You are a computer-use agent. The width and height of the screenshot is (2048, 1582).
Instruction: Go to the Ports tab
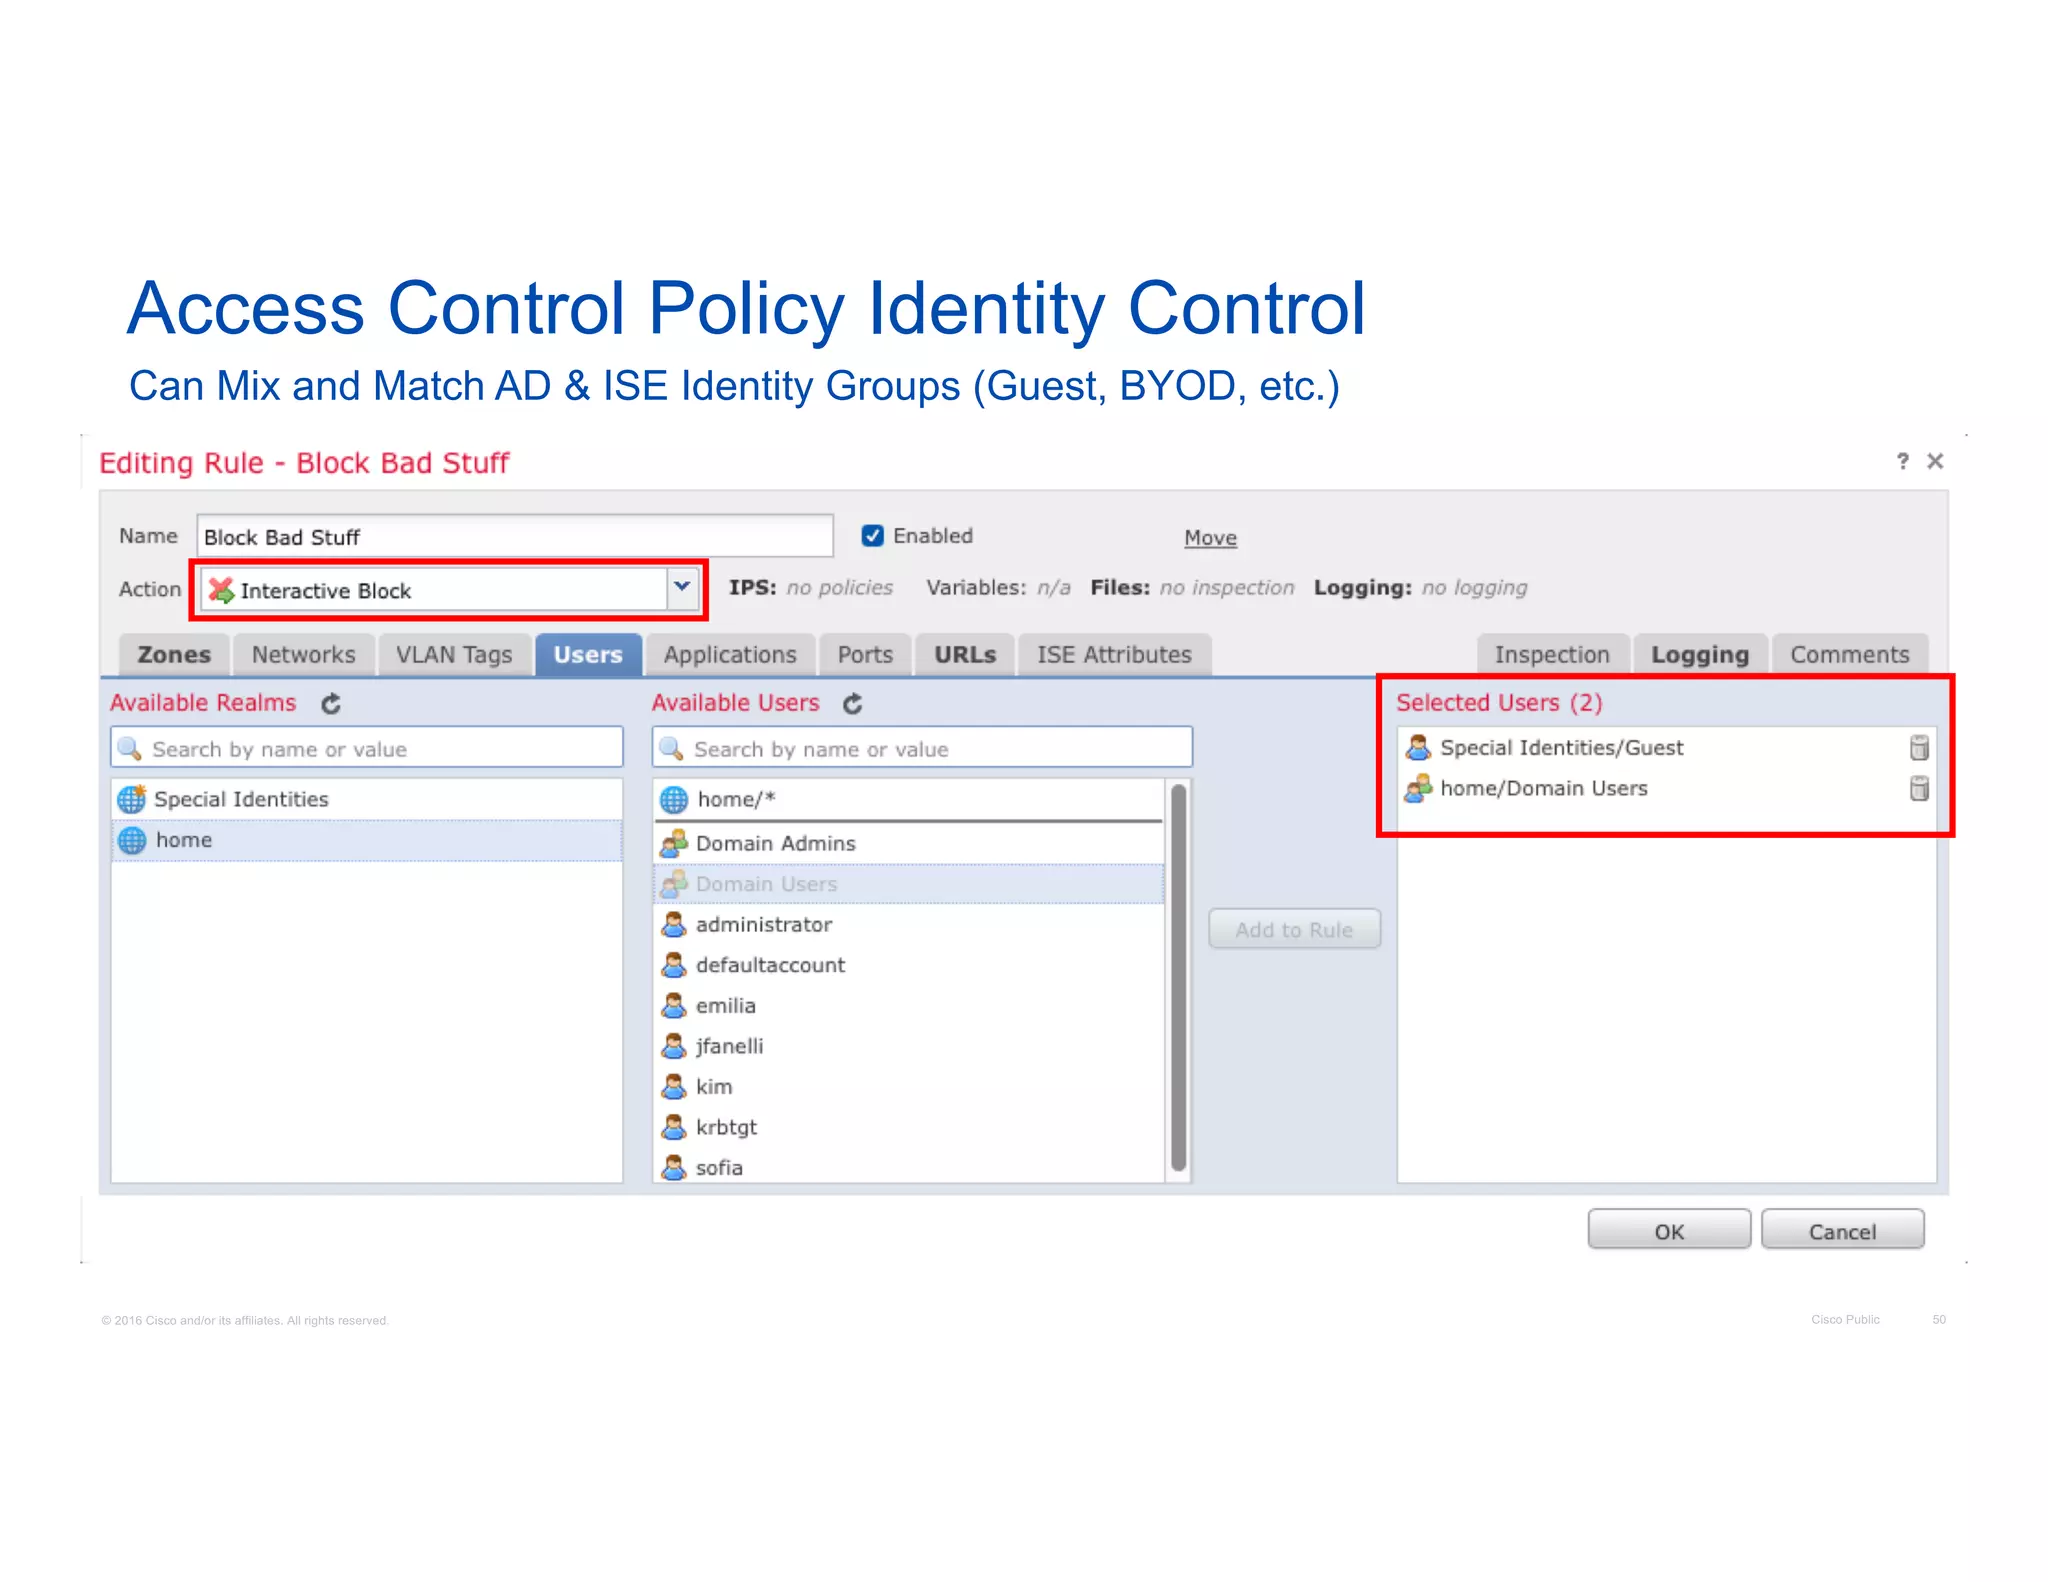(x=865, y=655)
